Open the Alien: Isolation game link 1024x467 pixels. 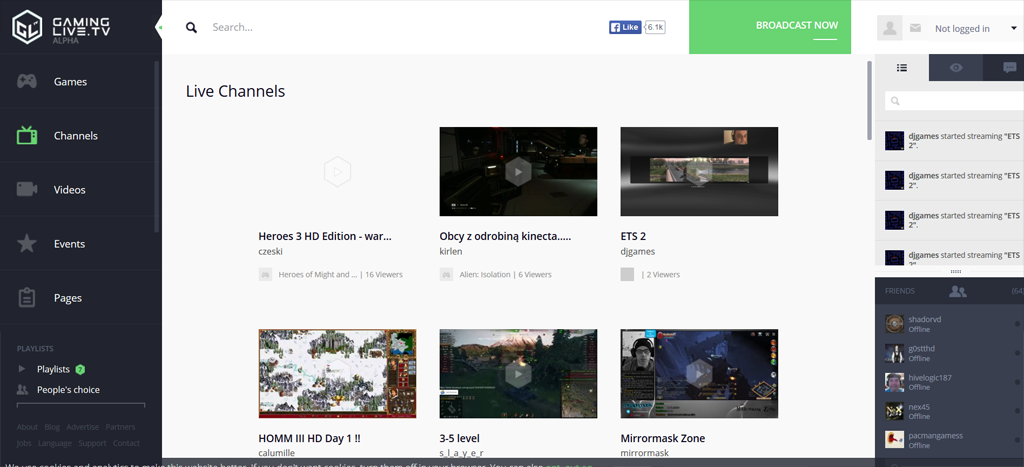(485, 275)
